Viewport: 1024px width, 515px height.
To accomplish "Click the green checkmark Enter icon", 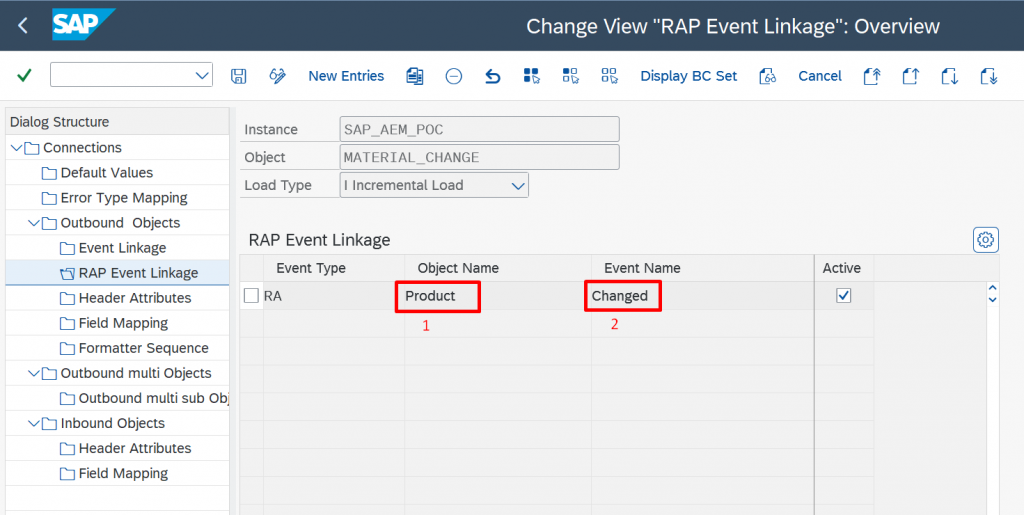I will click(x=24, y=76).
